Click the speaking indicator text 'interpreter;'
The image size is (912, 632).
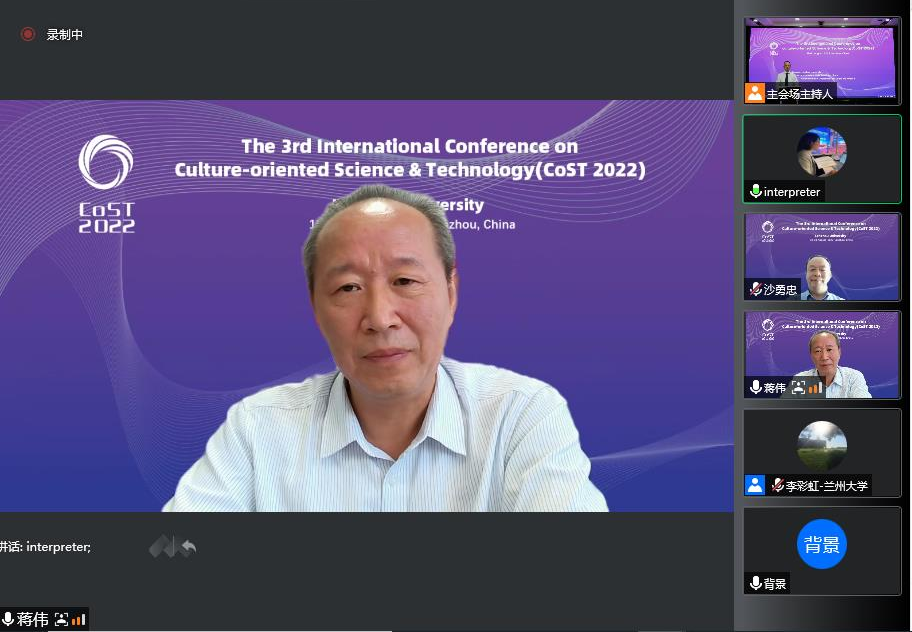(x=58, y=547)
